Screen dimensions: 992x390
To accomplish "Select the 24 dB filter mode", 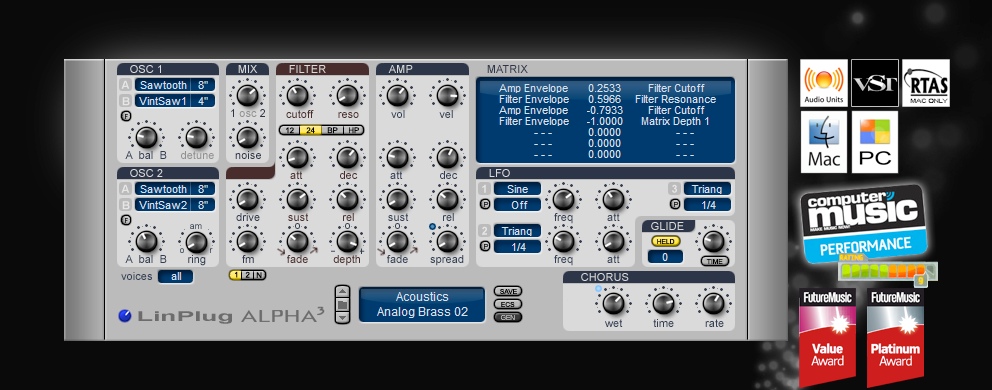I will pyautogui.click(x=310, y=130).
